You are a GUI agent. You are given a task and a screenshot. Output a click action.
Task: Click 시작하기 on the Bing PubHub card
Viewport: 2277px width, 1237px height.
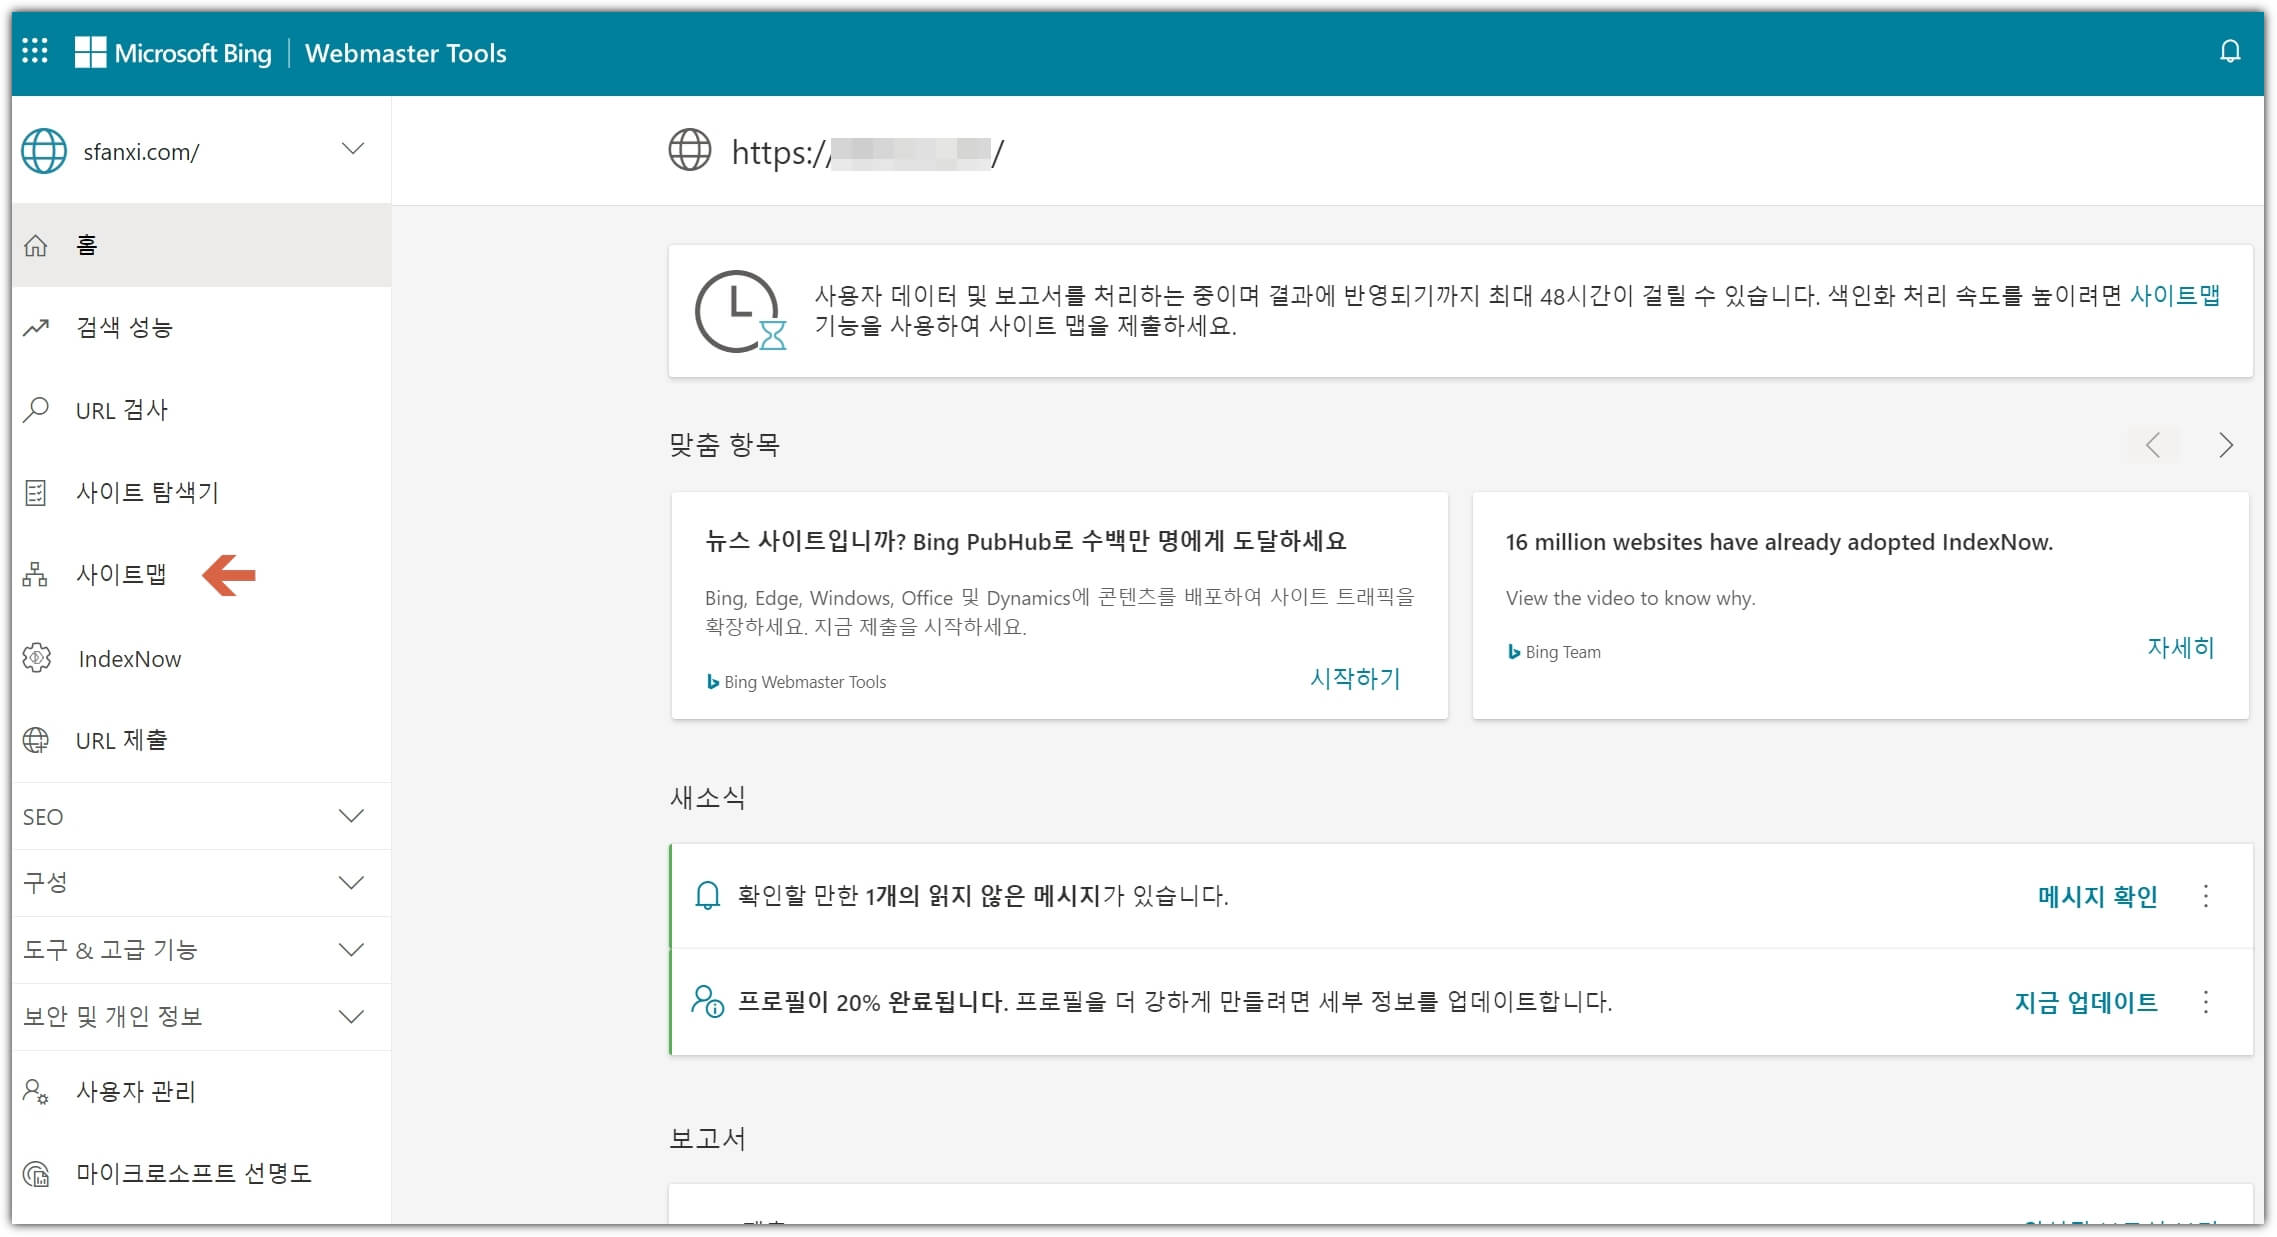click(1356, 679)
